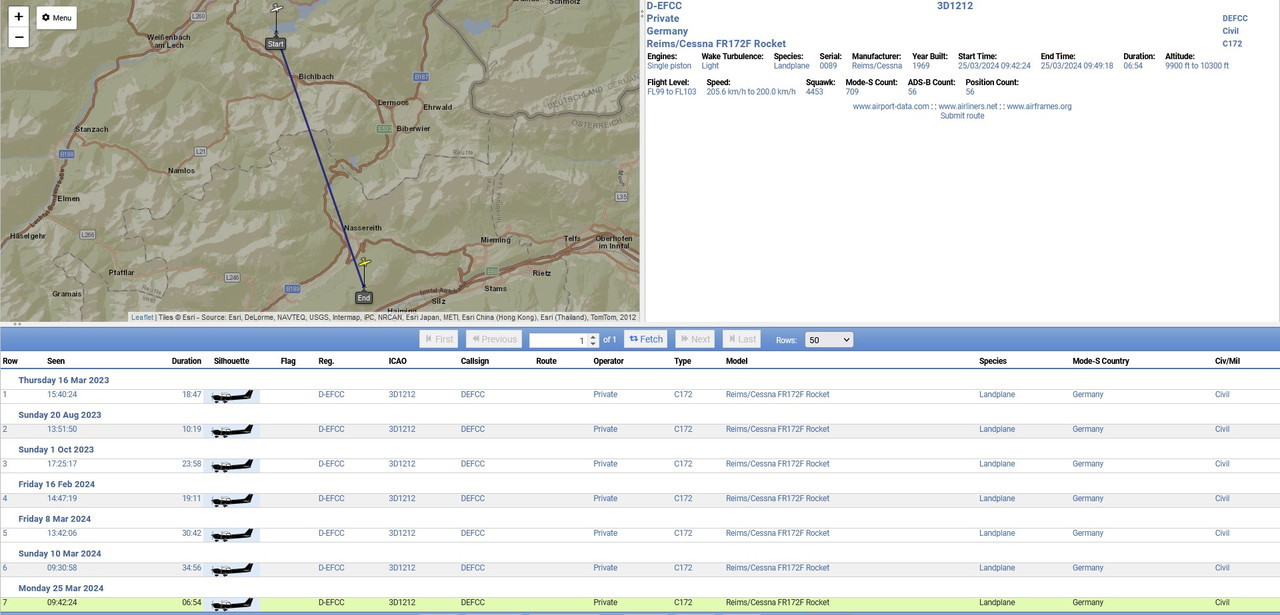Click the Submit route link
Viewport: 1280px width, 615px height.
coord(962,116)
